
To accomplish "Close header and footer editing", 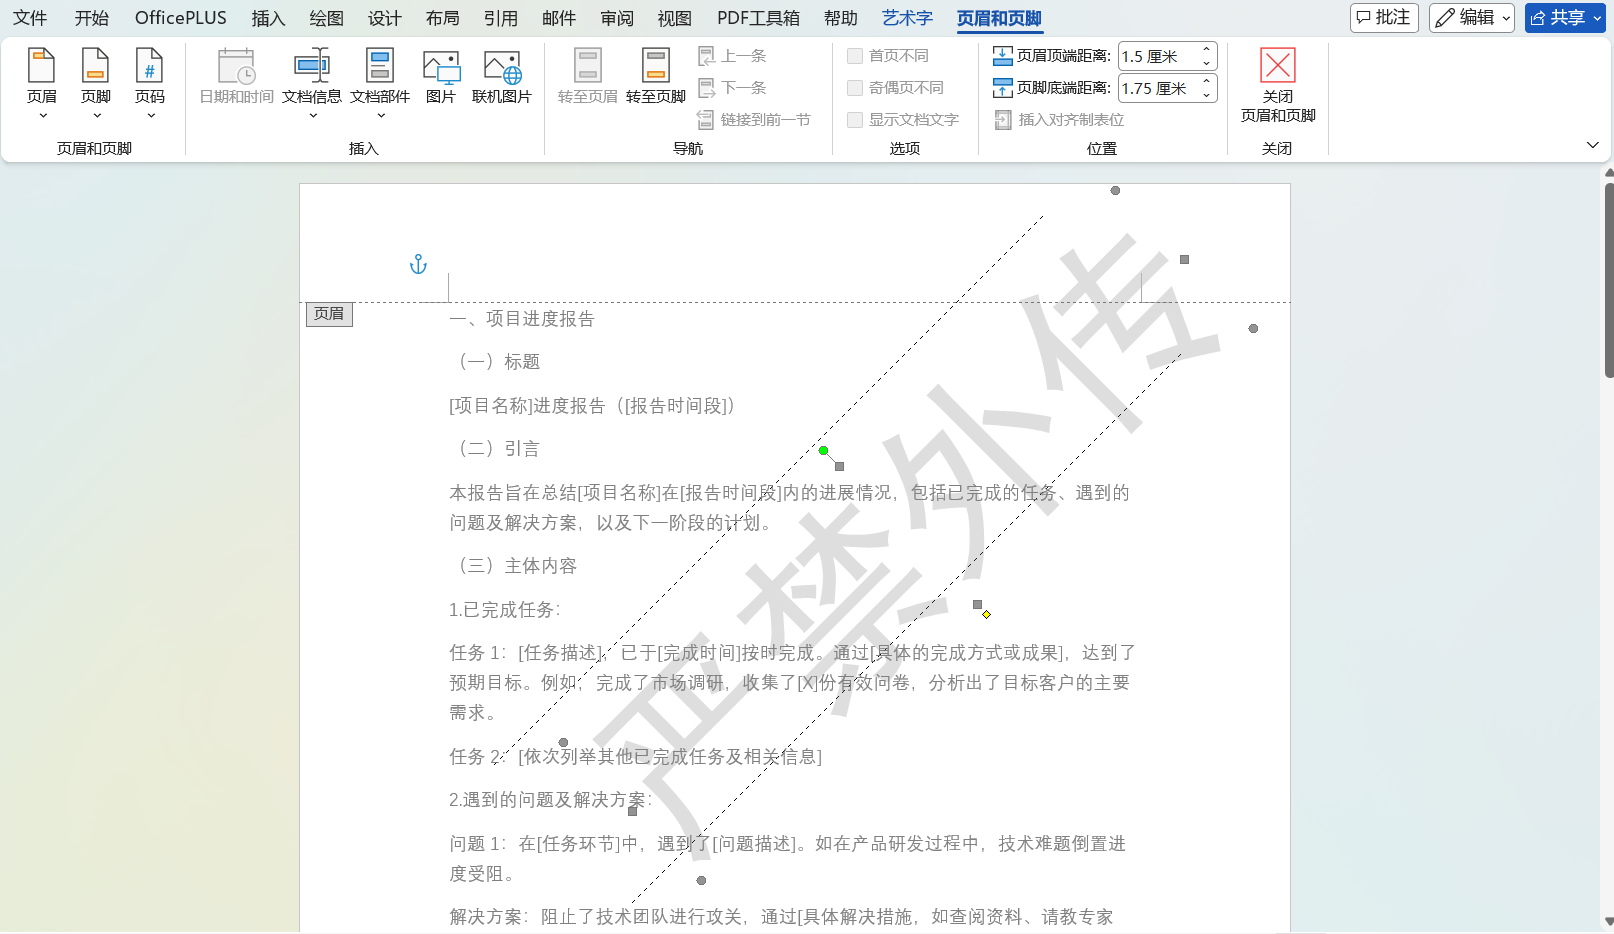I will point(1277,85).
